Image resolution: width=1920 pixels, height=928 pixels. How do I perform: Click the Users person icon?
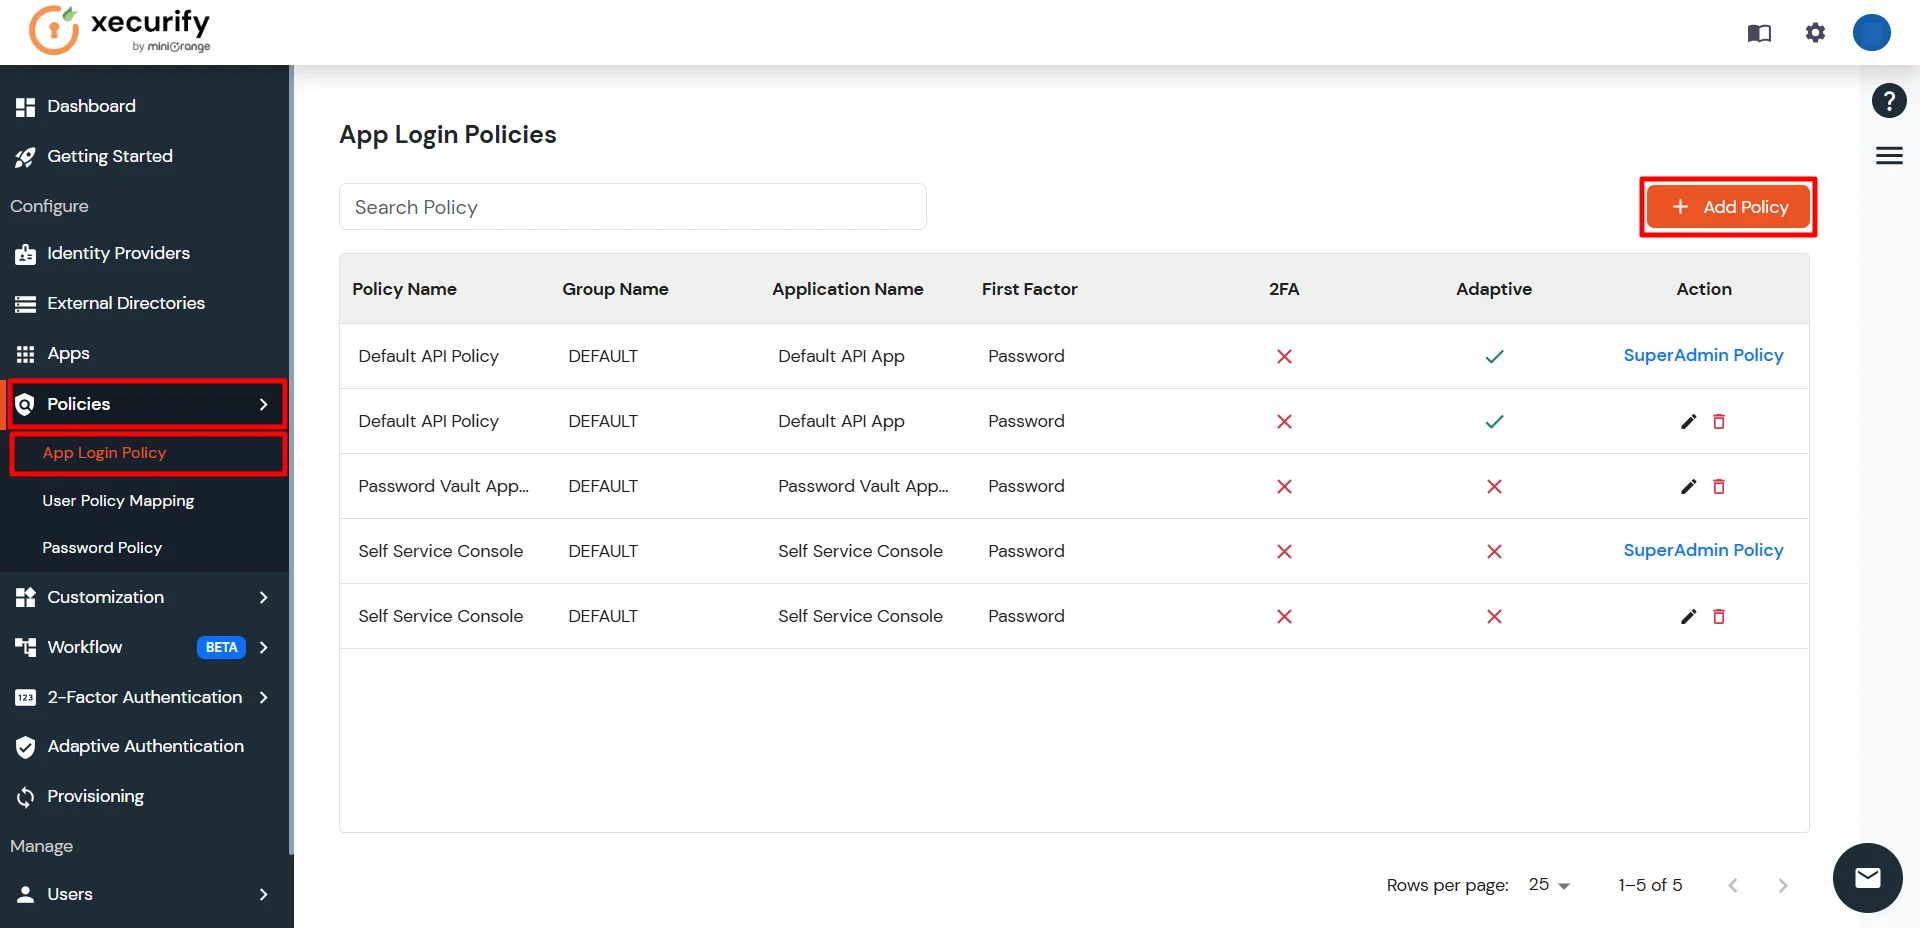pyautogui.click(x=25, y=894)
